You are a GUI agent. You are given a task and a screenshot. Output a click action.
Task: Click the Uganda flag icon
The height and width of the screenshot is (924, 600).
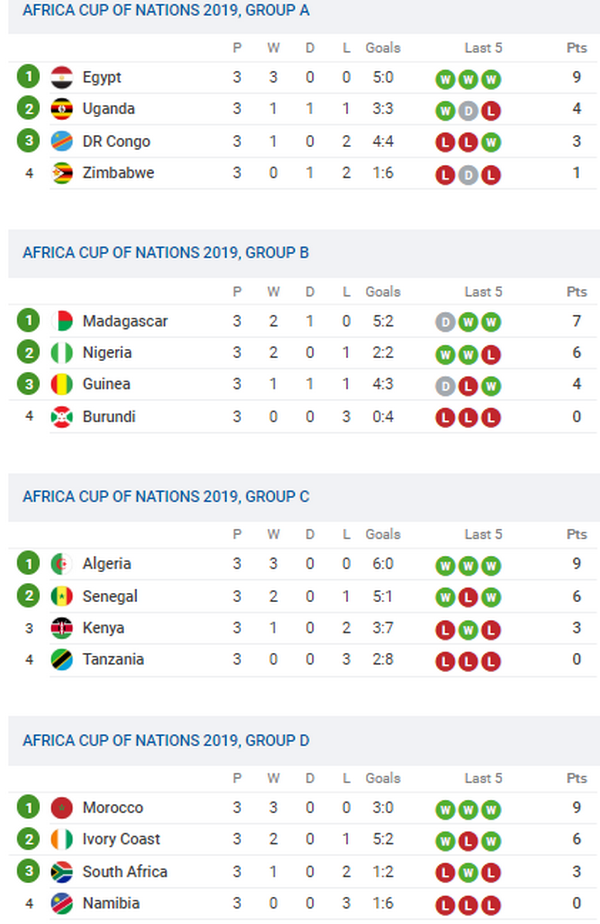tap(62, 109)
